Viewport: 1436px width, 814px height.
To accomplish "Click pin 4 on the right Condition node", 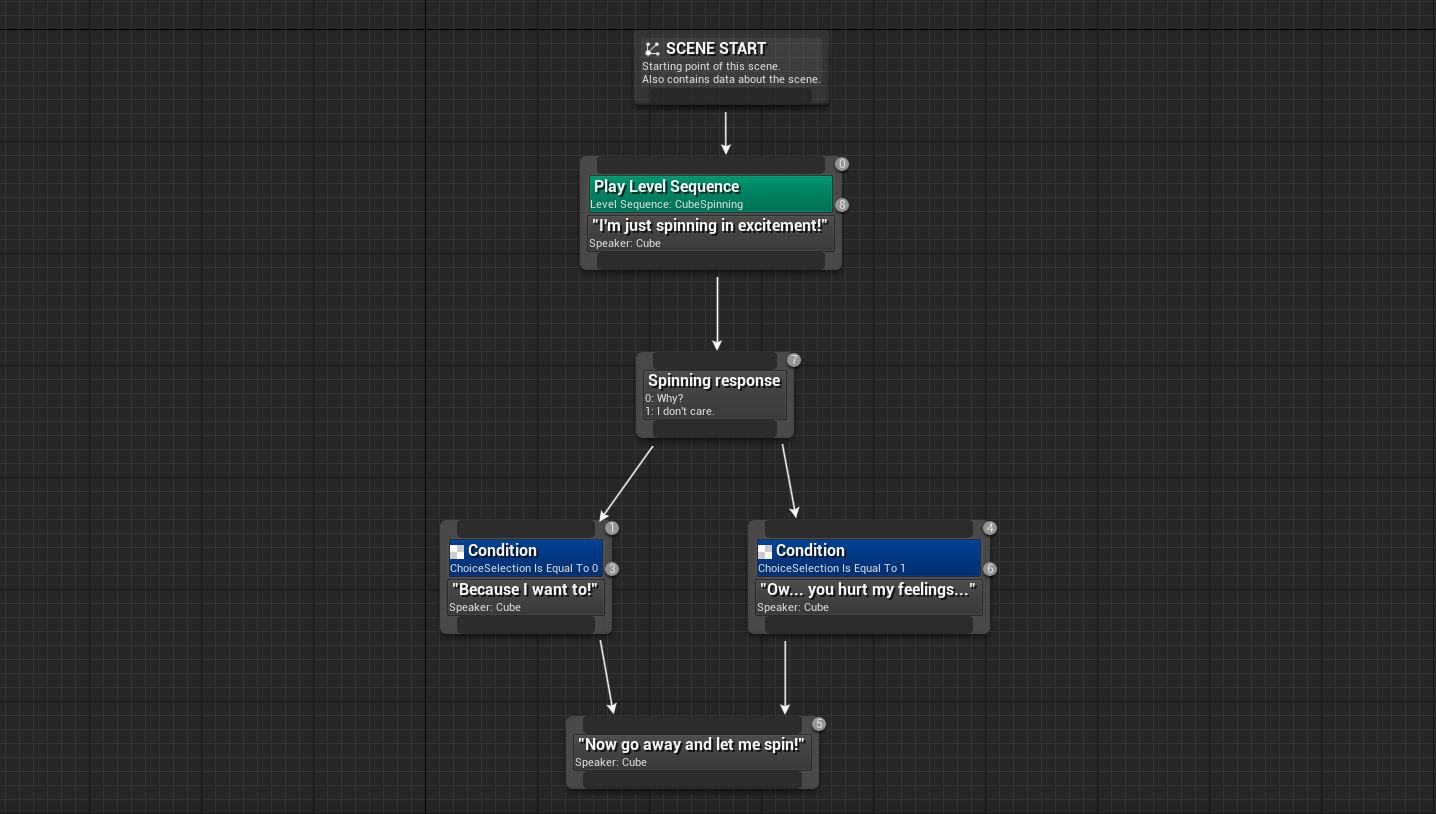I will 990,527.
